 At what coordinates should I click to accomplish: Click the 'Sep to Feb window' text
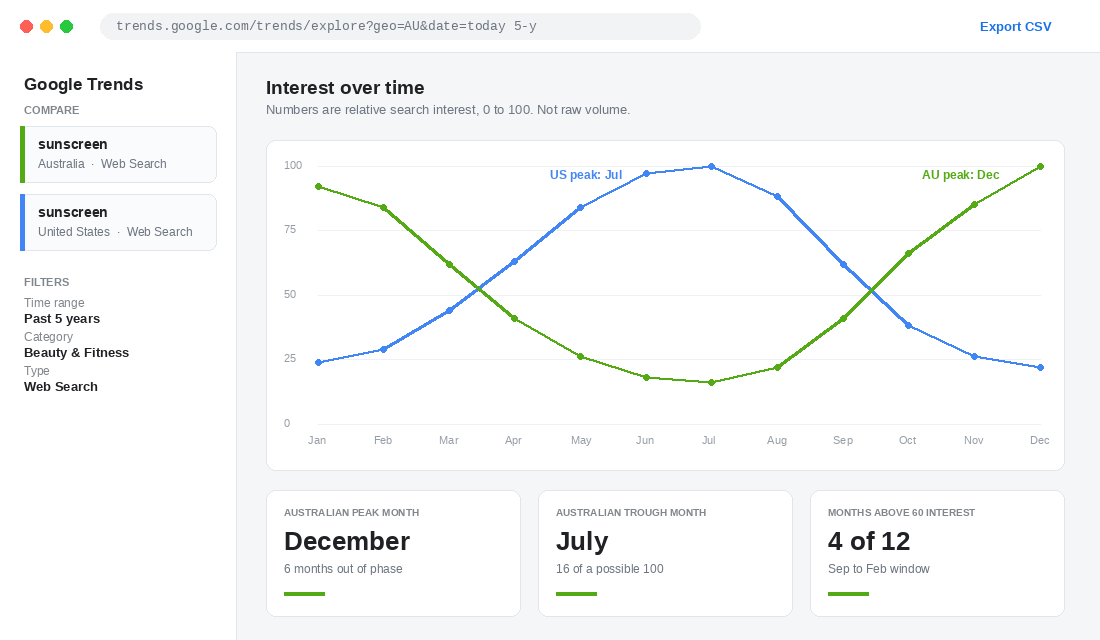click(x=878, y=568)
